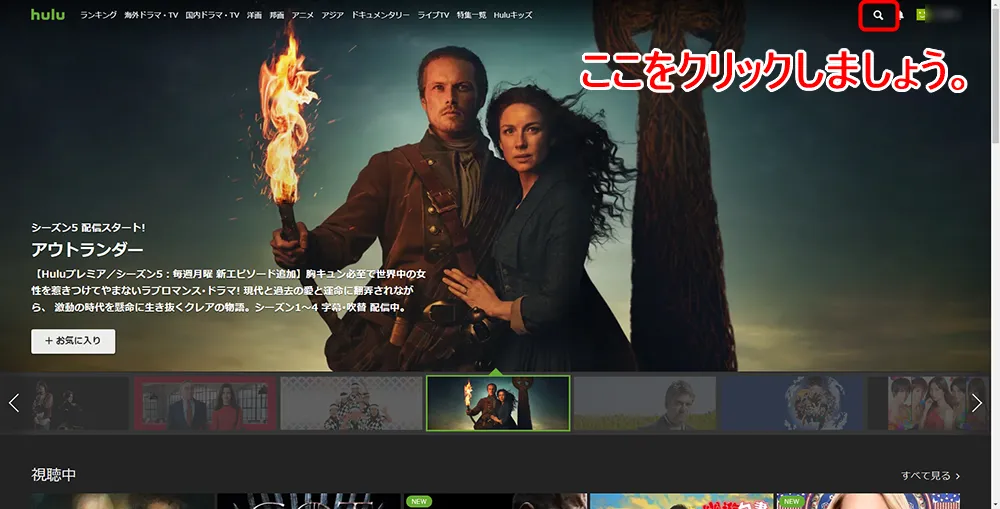Go to ライブTV
Image resolution: width=1000 pixels, height=509 pixels.
coord(433,15)
